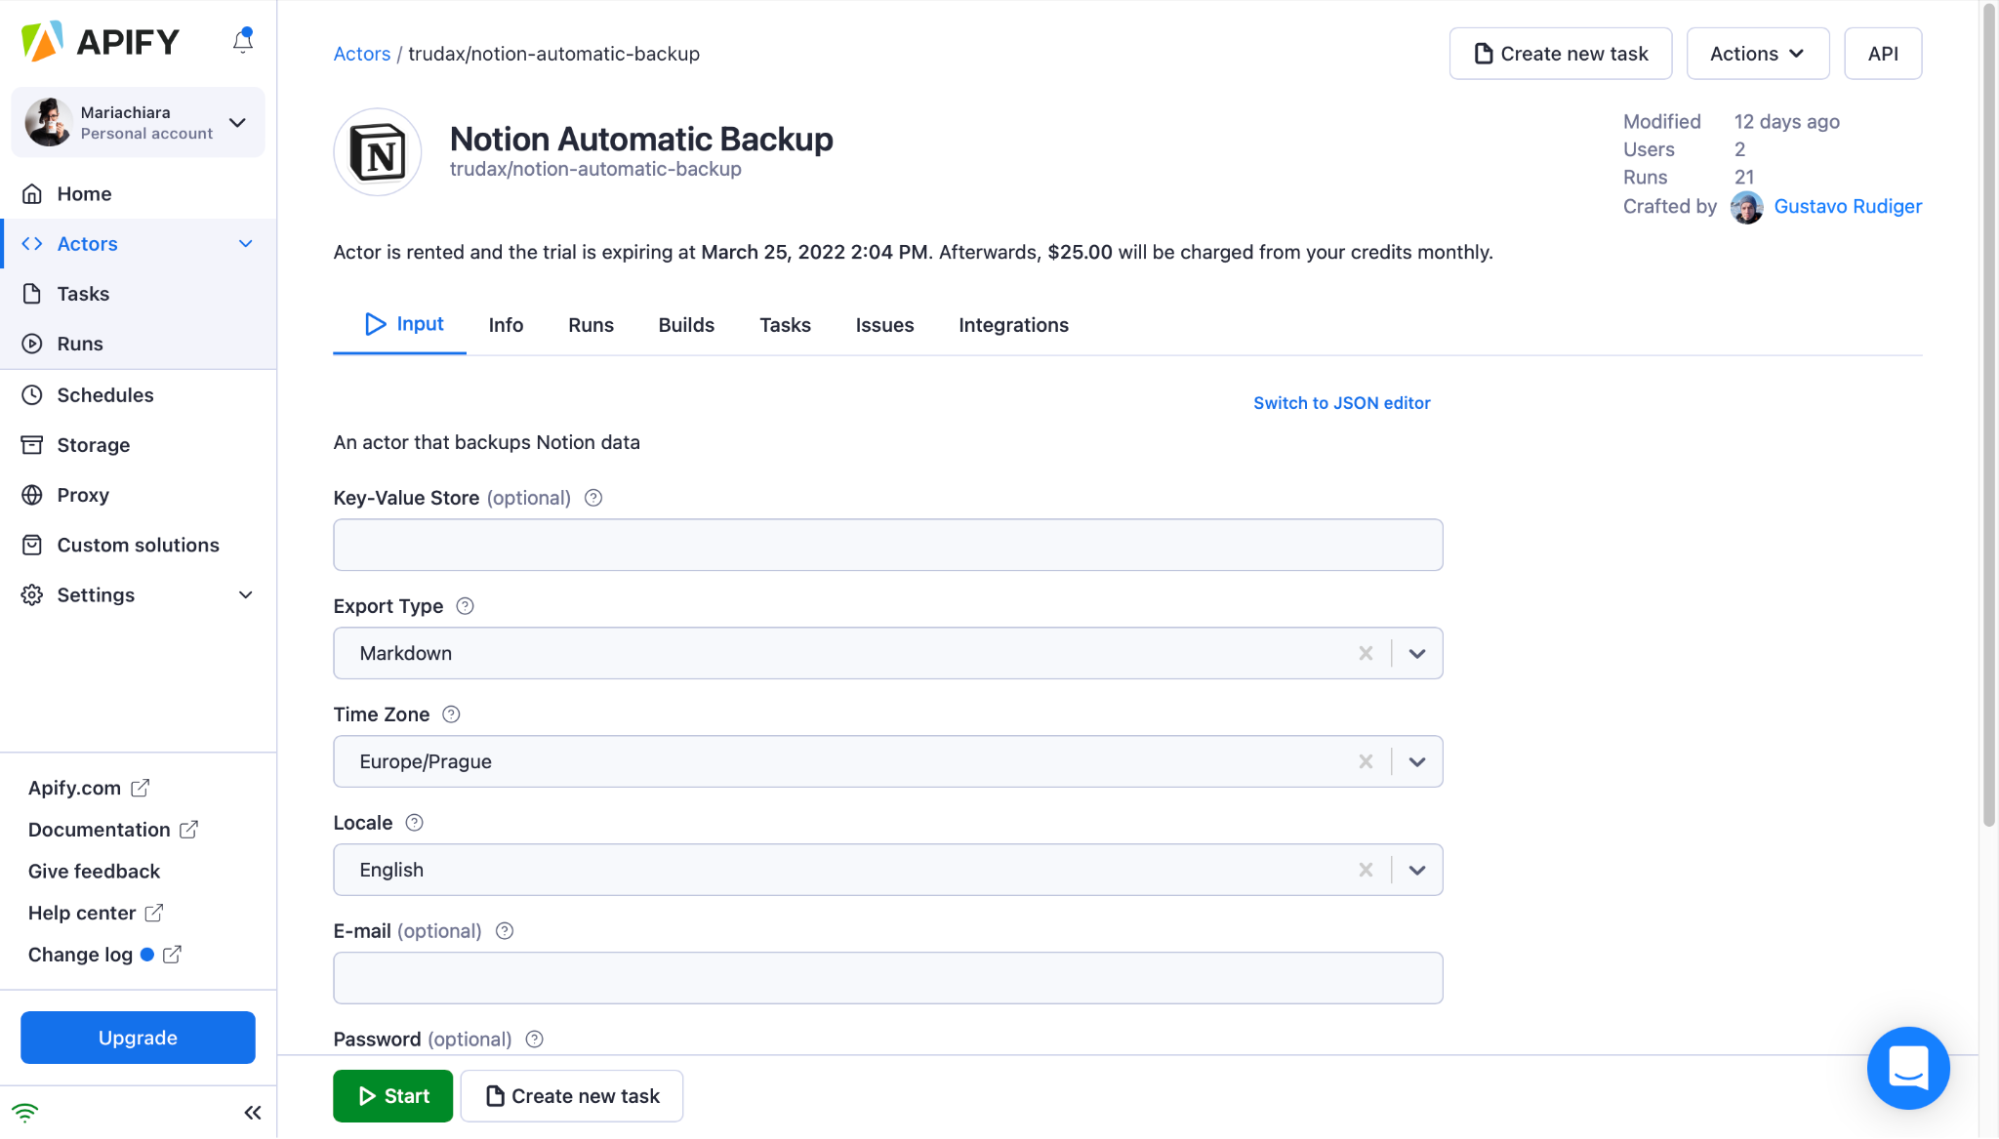This screenshot has width=1999, height=1139.
Task: Click the Notion Automatic Backup logo
Action: [377, 152]
